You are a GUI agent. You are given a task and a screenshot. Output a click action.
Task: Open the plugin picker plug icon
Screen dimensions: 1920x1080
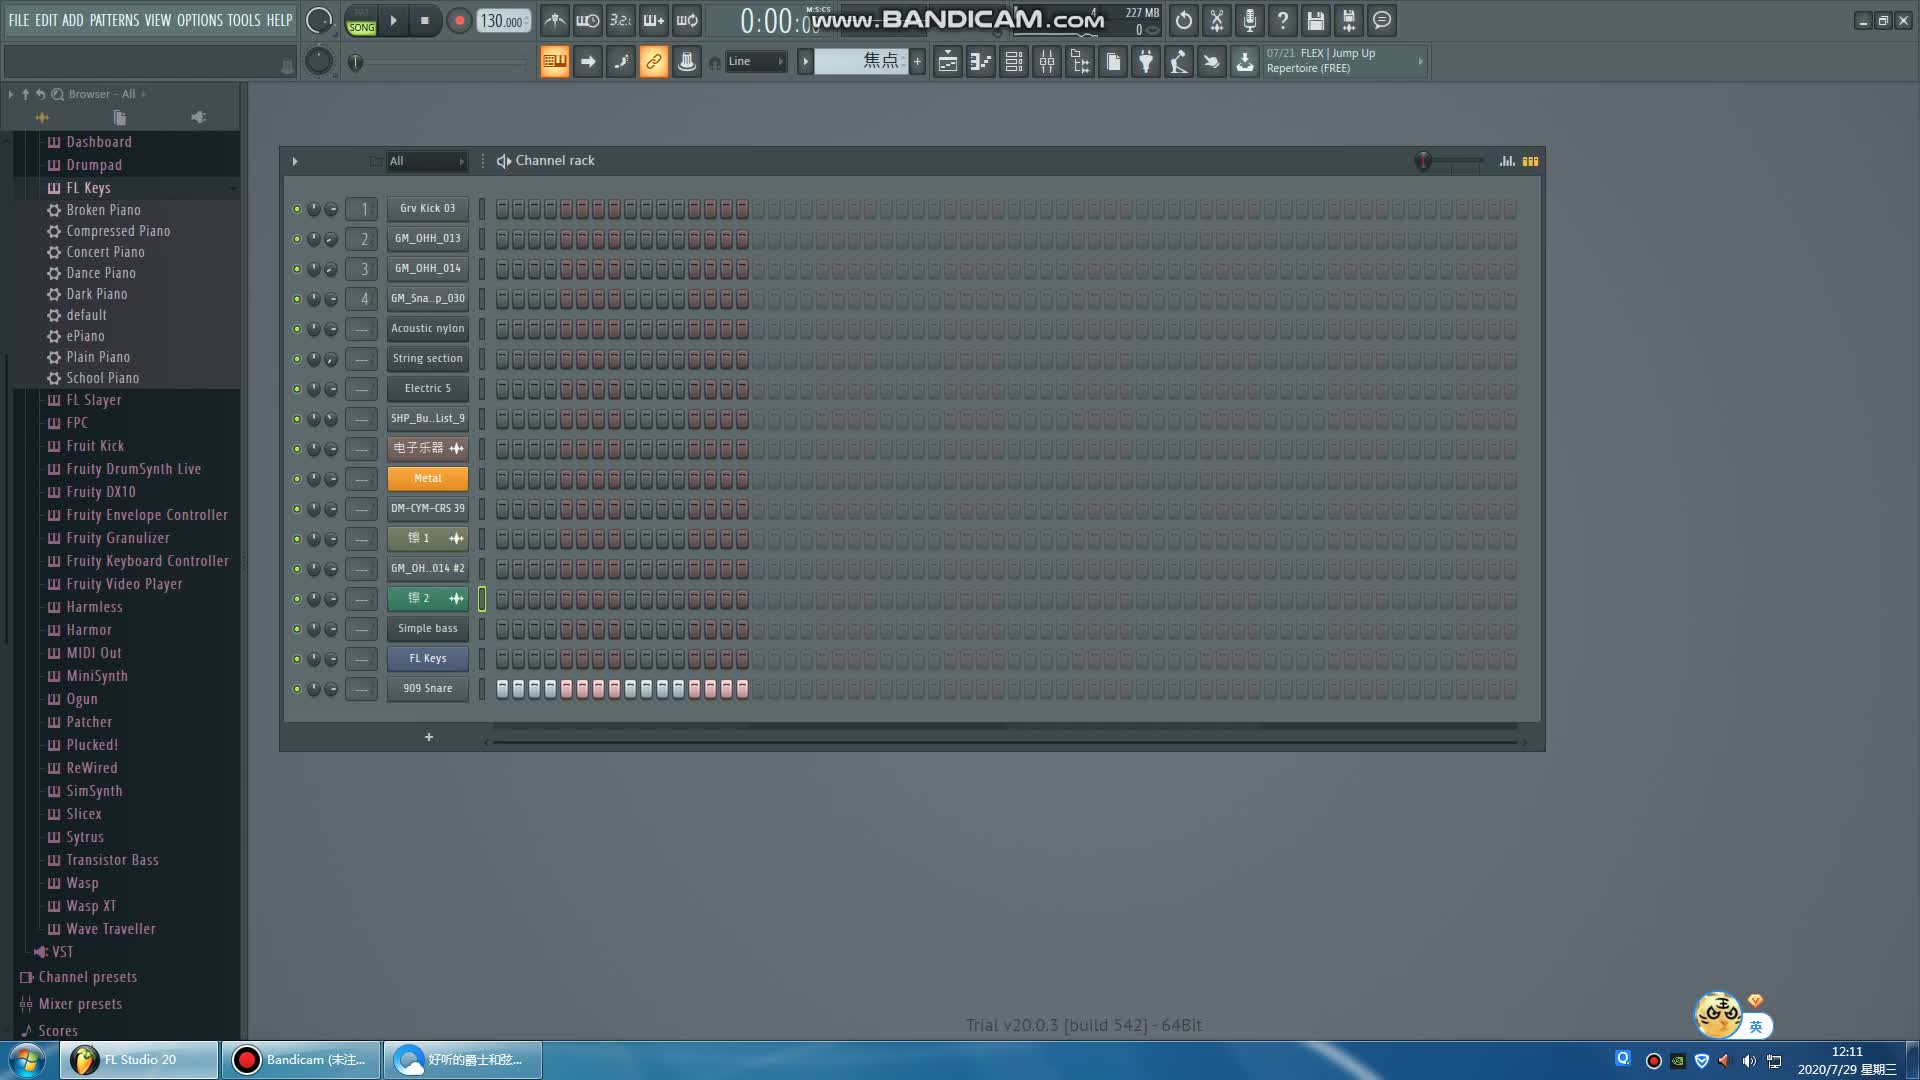1146,62
